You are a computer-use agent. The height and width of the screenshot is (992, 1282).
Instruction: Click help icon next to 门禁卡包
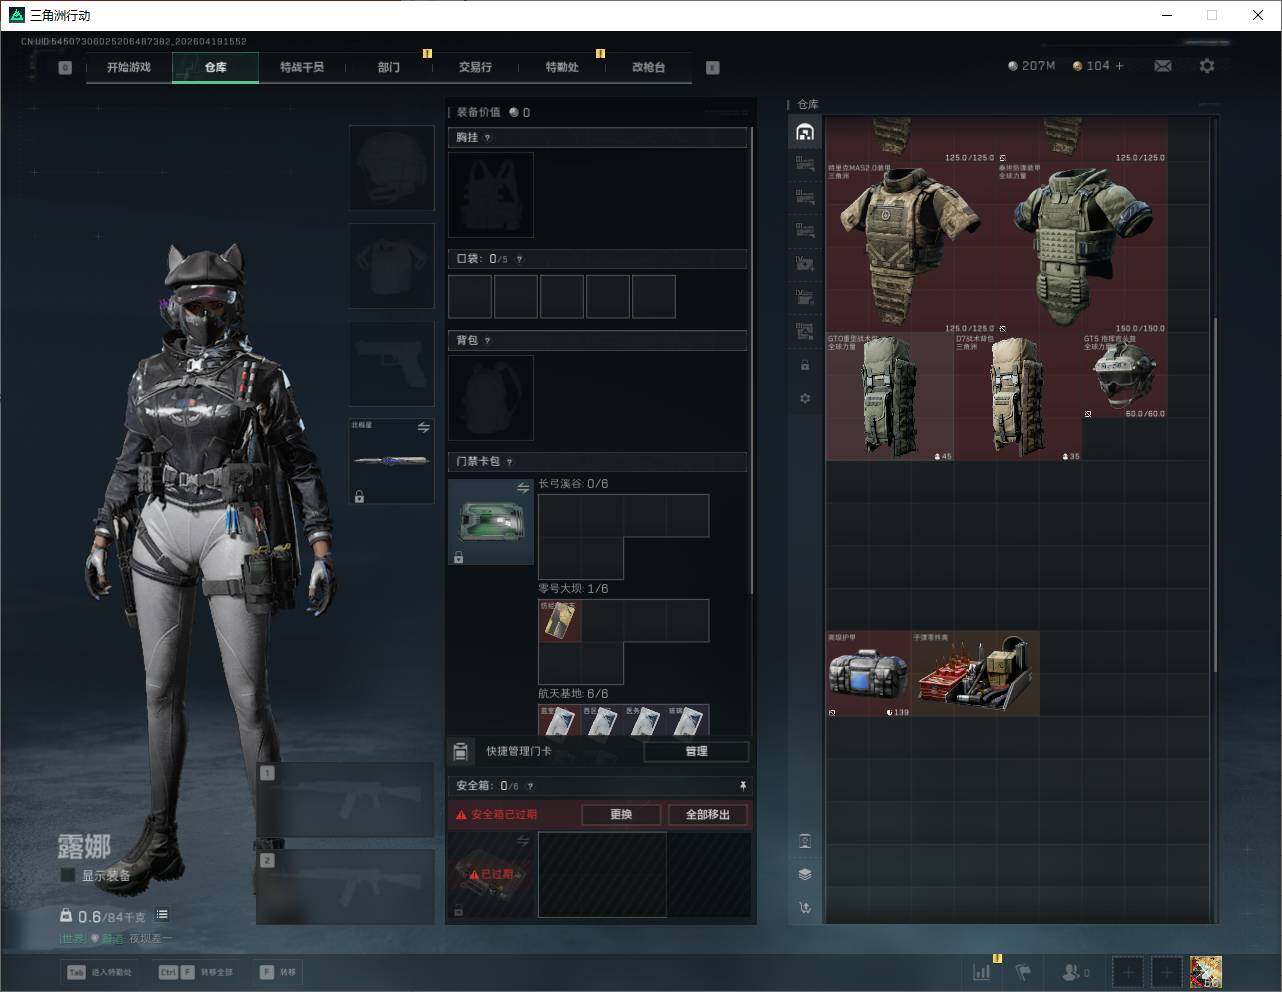coord(510,462)
